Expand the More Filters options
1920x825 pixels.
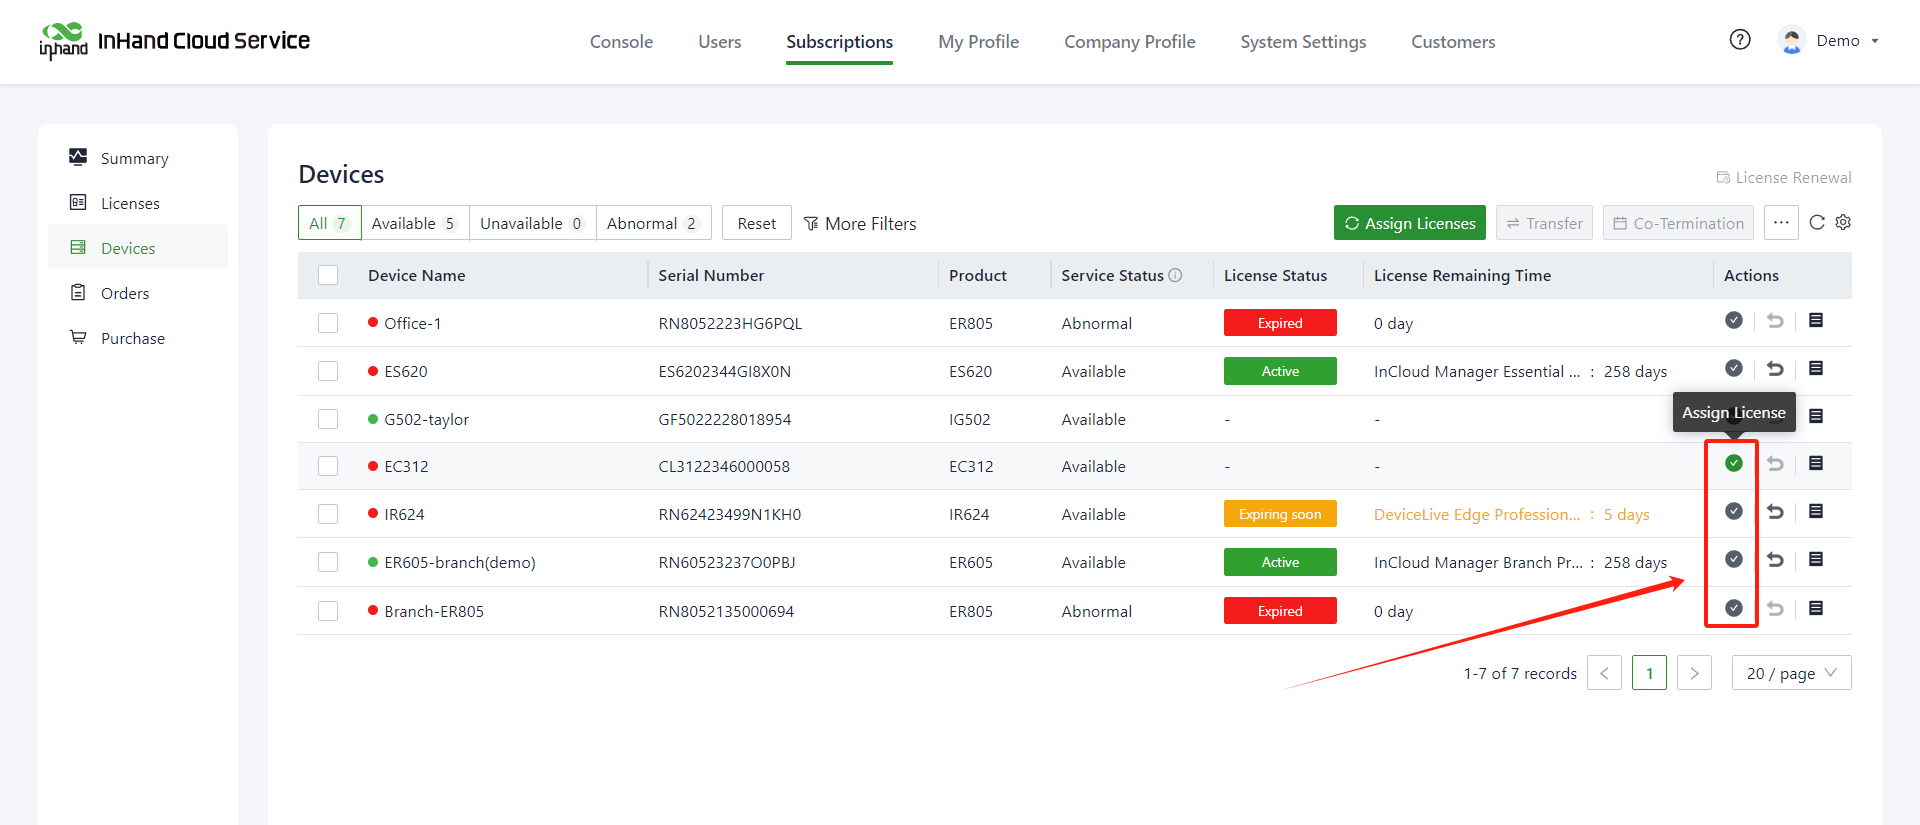(x=860, y=224)
